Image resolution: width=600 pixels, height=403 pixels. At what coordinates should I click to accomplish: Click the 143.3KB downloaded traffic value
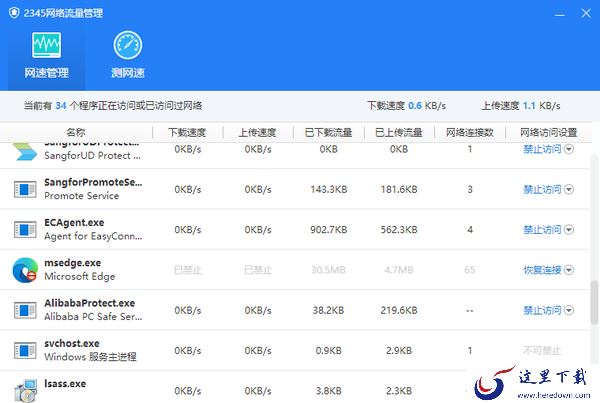tap(329, 189)
